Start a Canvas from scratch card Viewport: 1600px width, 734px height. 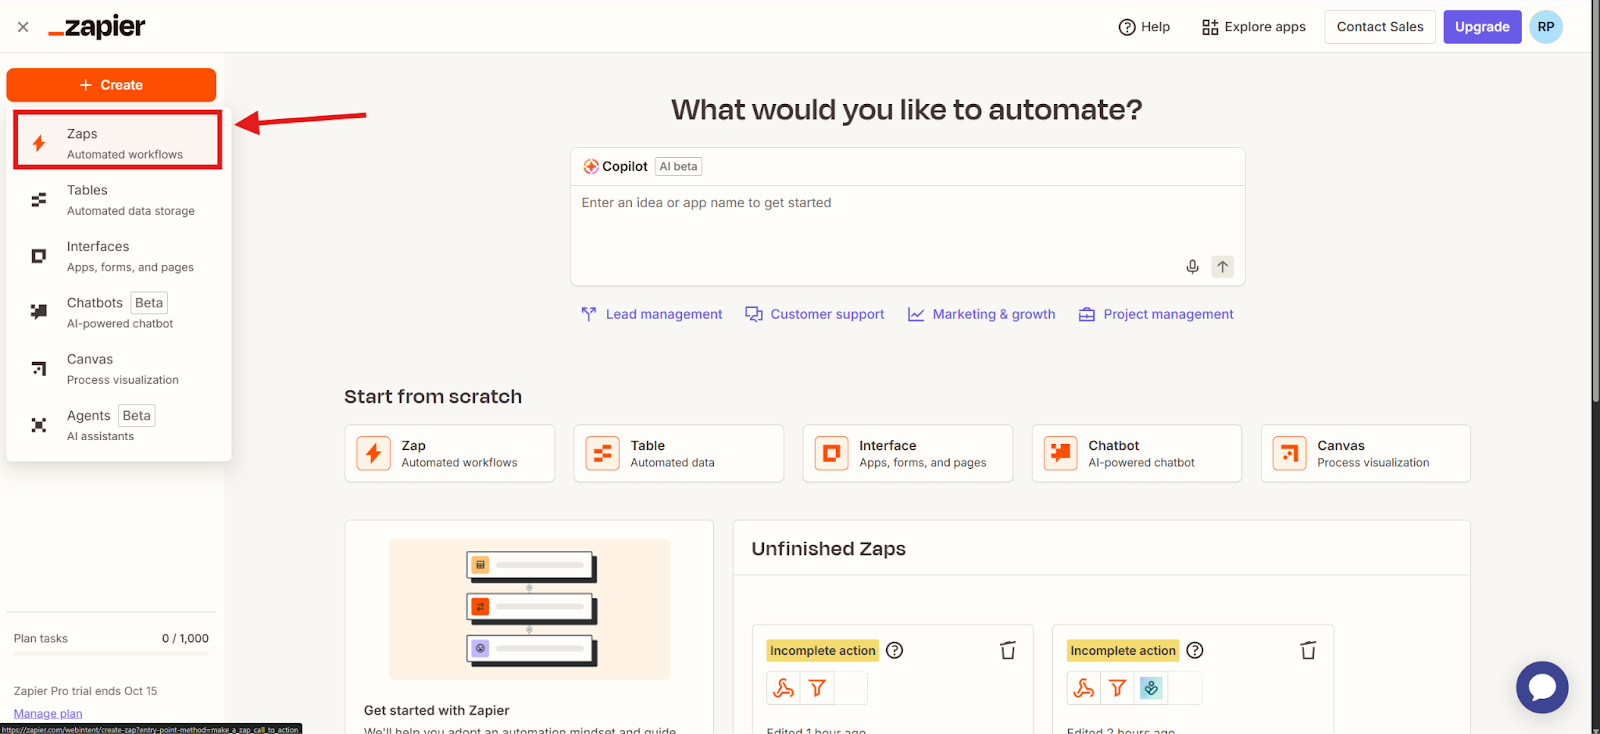click(1366, 453)
